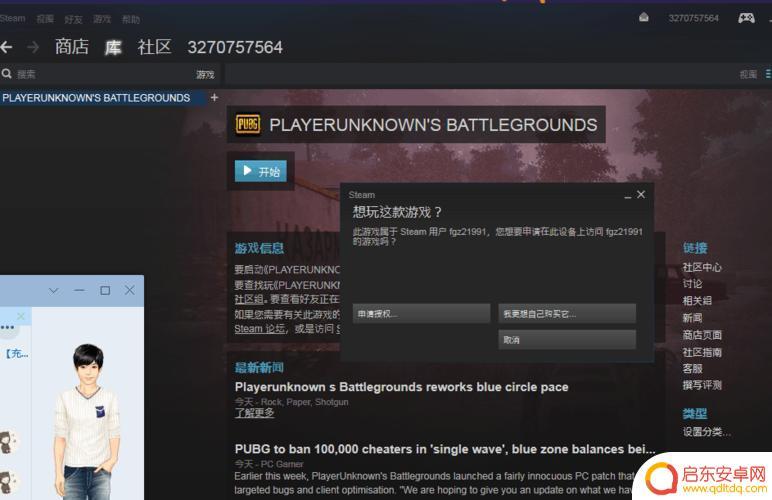Open the 设置分类 link
Viewport: 772px width, 500px height.
(707, 432)
